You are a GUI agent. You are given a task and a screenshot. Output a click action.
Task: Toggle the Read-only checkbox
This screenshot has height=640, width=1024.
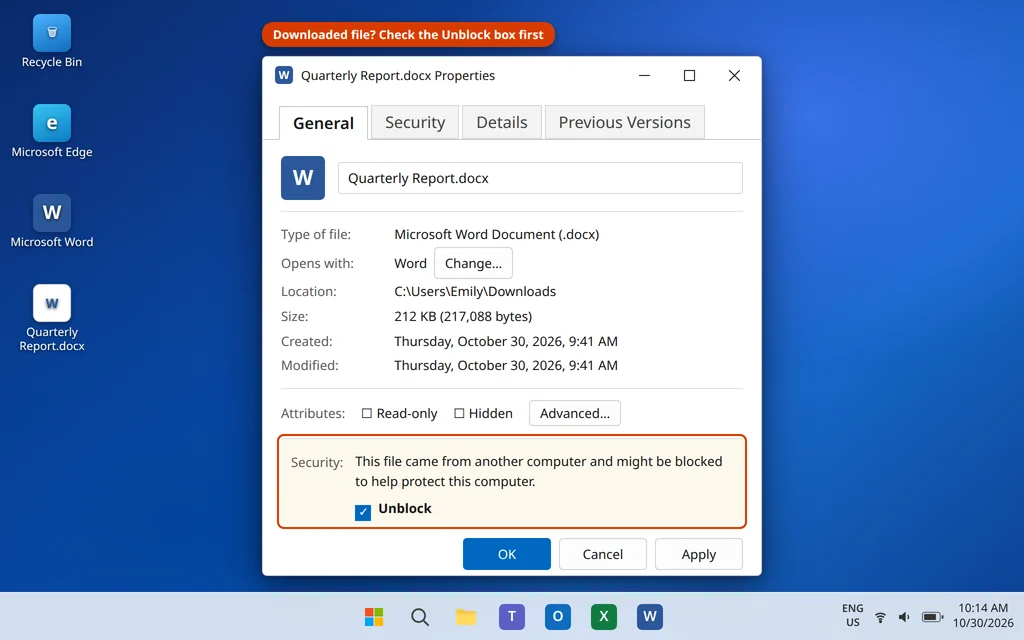(367, 413)
